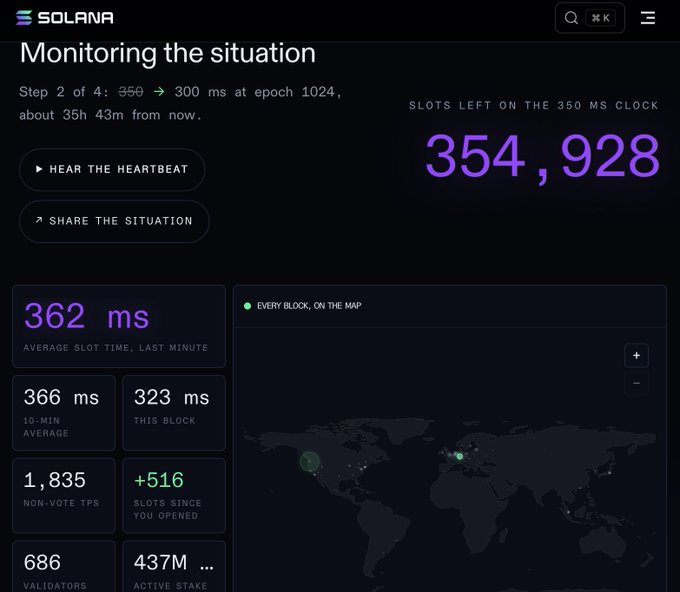Screen dimensions: 680x592
Task: Click Hear the Heartbeat button
Action: pos(112,170)
